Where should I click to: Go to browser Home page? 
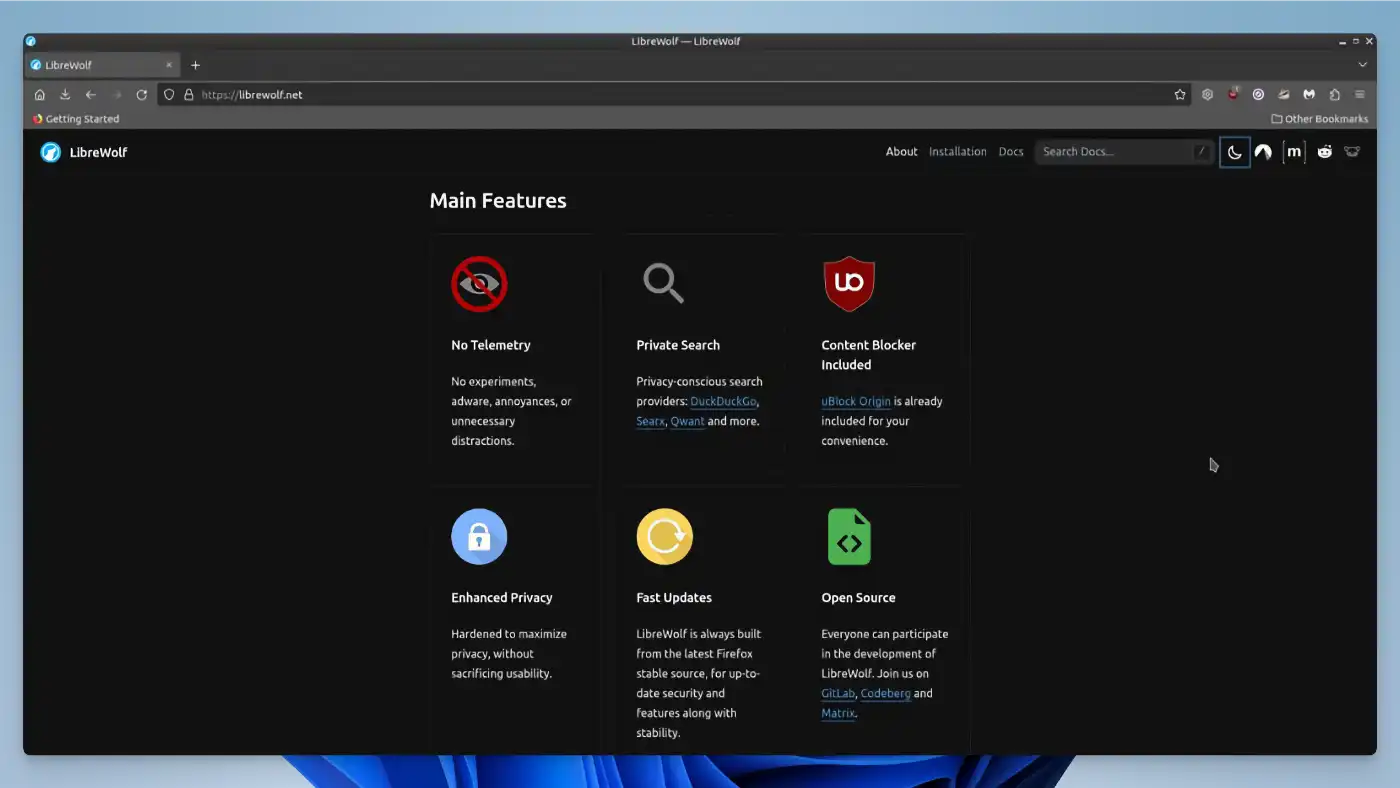point(40,95)
